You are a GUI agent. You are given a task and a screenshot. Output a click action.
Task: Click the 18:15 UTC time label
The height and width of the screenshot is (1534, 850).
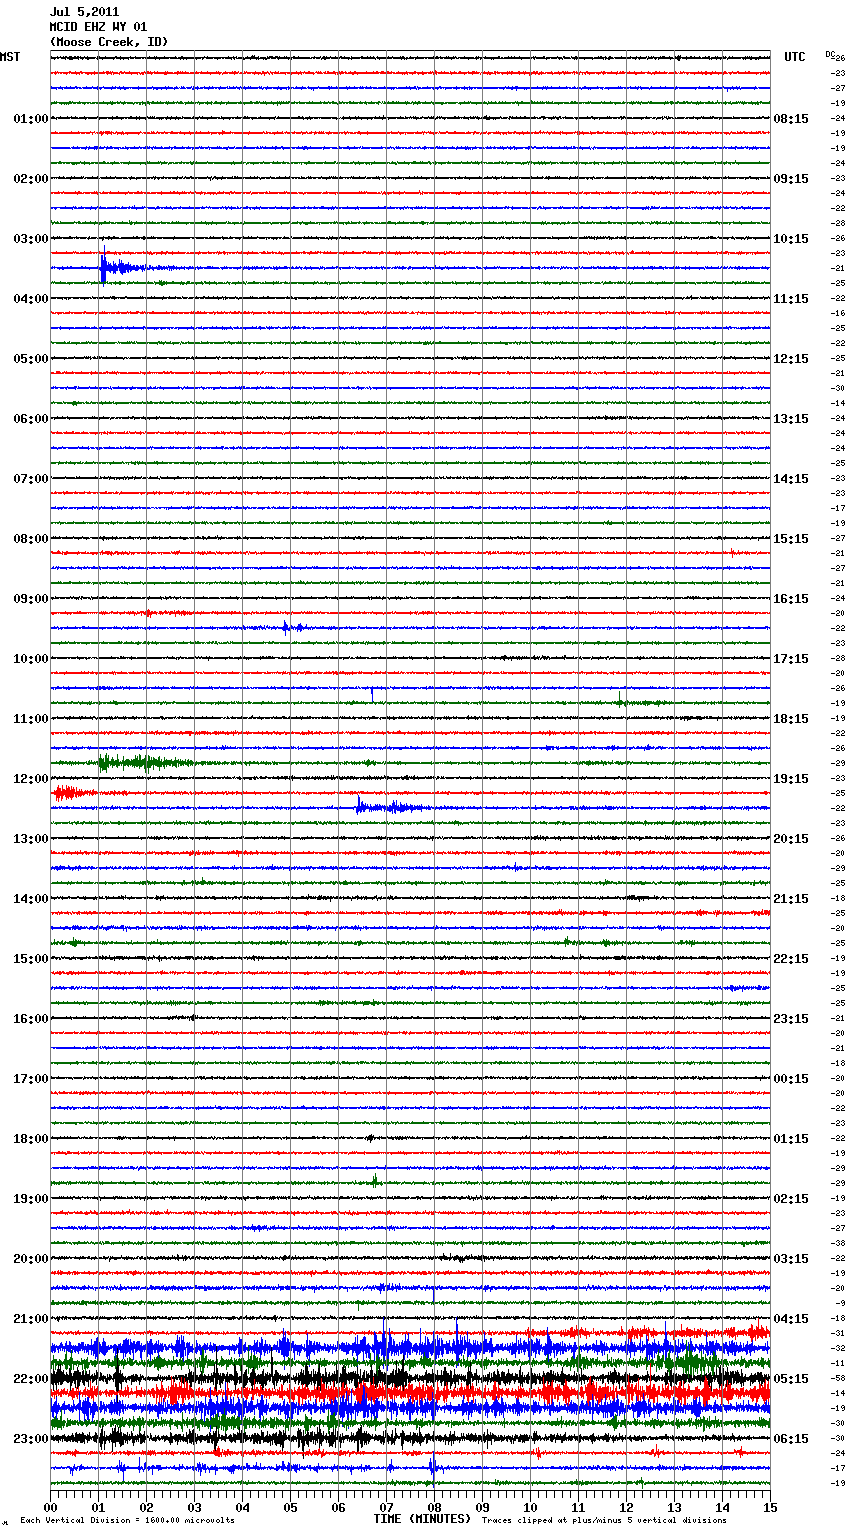(x=791, y=719)
